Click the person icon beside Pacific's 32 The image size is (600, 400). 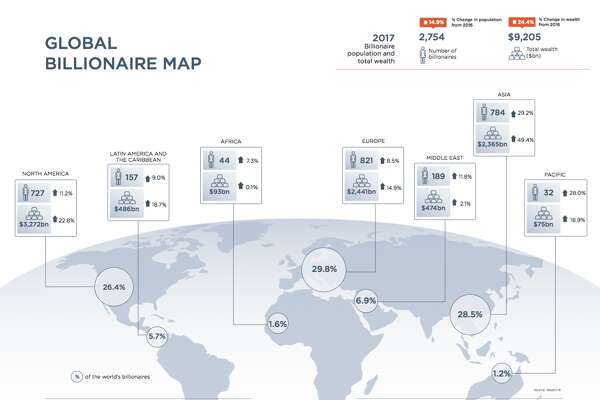click(x=535, y=192)
